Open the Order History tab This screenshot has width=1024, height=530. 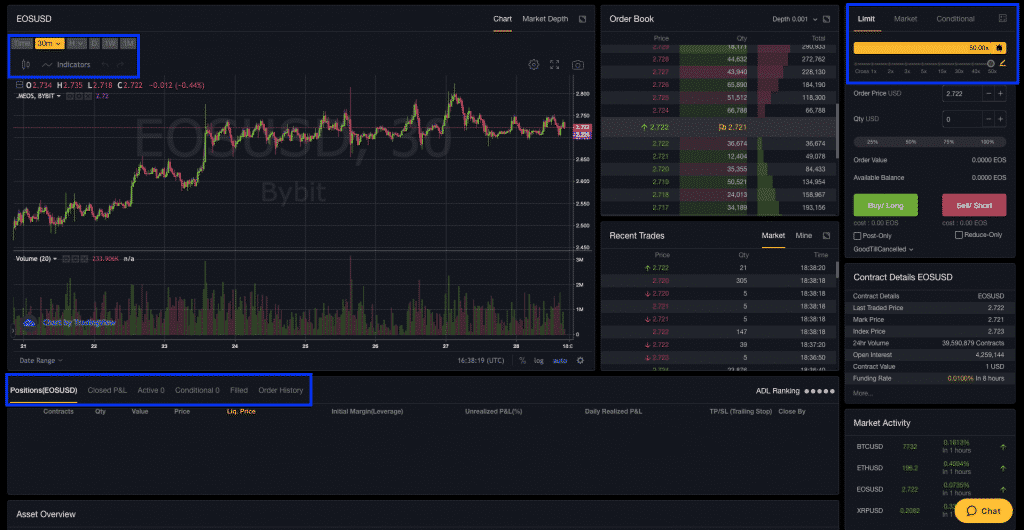point(281,390)
